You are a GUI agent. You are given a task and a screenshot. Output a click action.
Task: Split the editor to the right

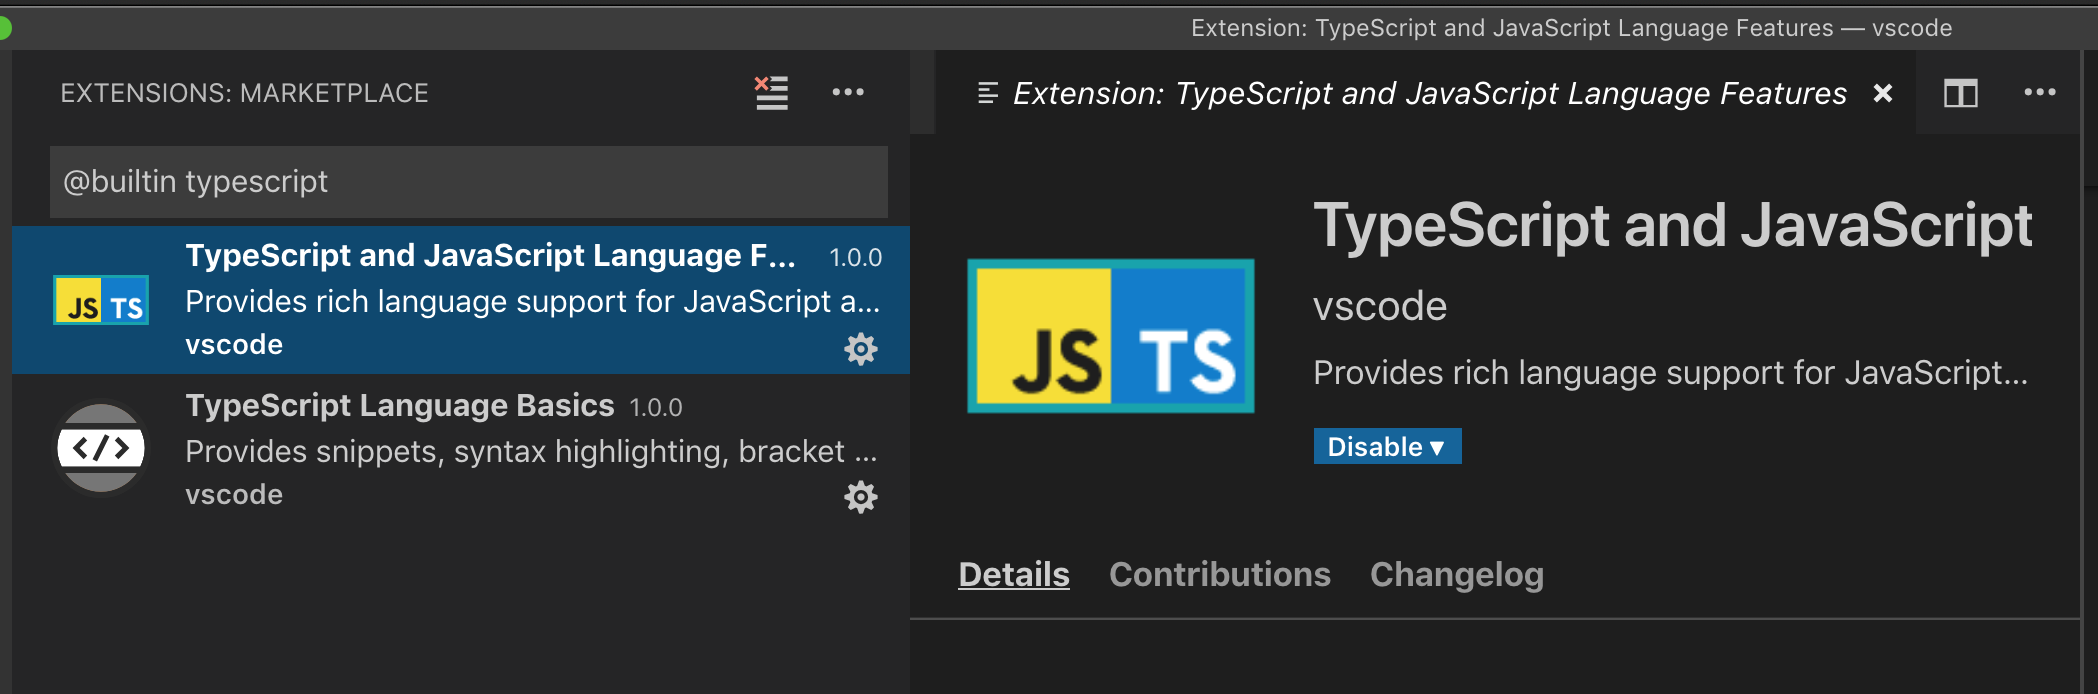(x=1960, y=94)
